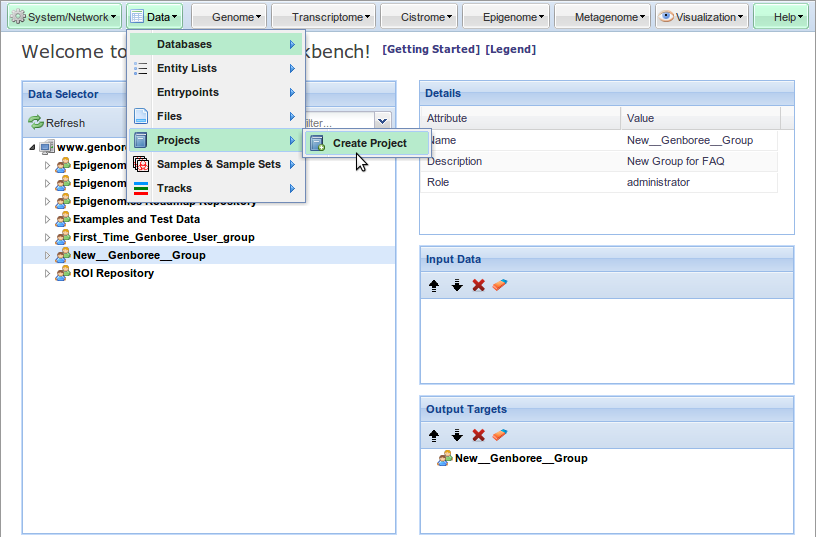Click the move-up arrow in Output Targets
Screen dimensions: 816x537
pyautogui.click(x=434, y=436)
